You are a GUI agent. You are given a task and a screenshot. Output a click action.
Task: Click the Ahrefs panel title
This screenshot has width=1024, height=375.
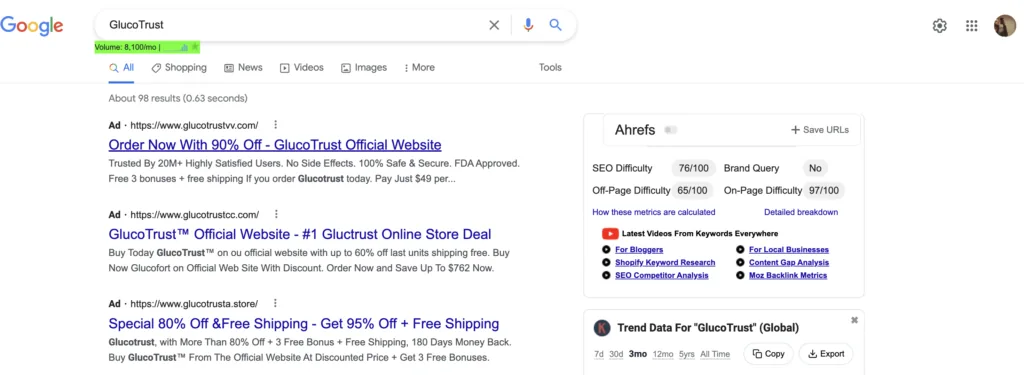tap(635, 130)
